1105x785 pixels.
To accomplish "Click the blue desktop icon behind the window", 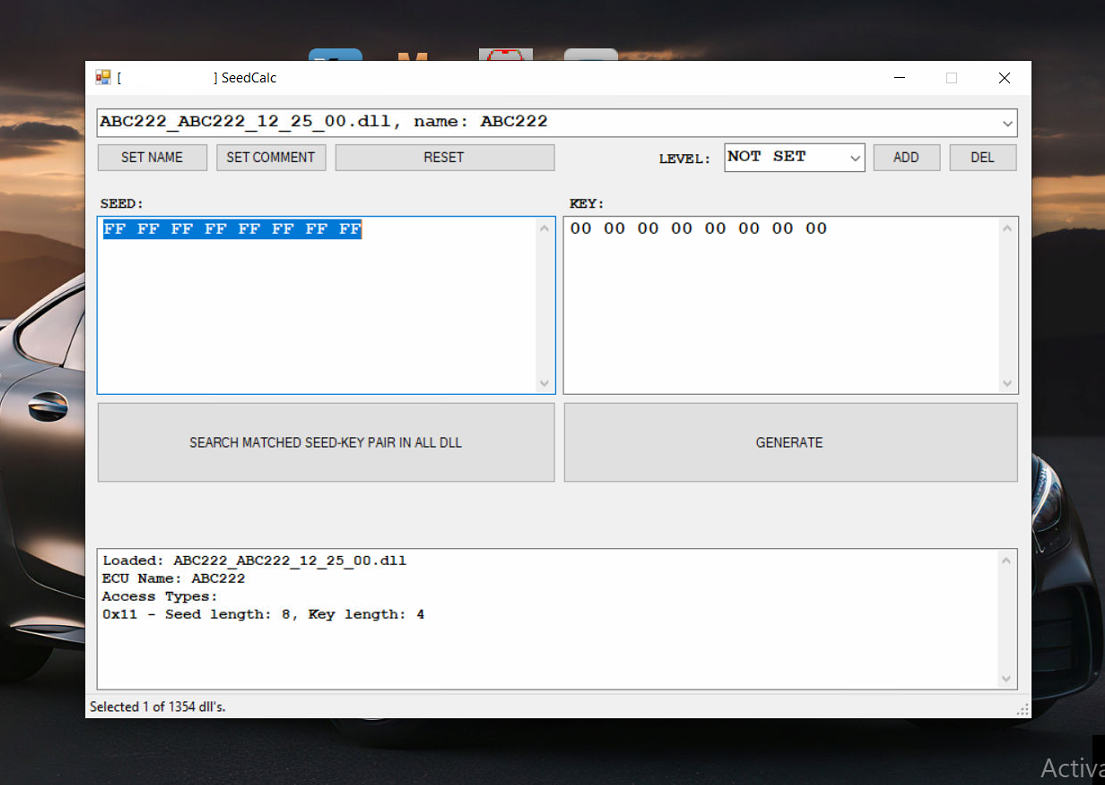I will [x=334, y=55].
